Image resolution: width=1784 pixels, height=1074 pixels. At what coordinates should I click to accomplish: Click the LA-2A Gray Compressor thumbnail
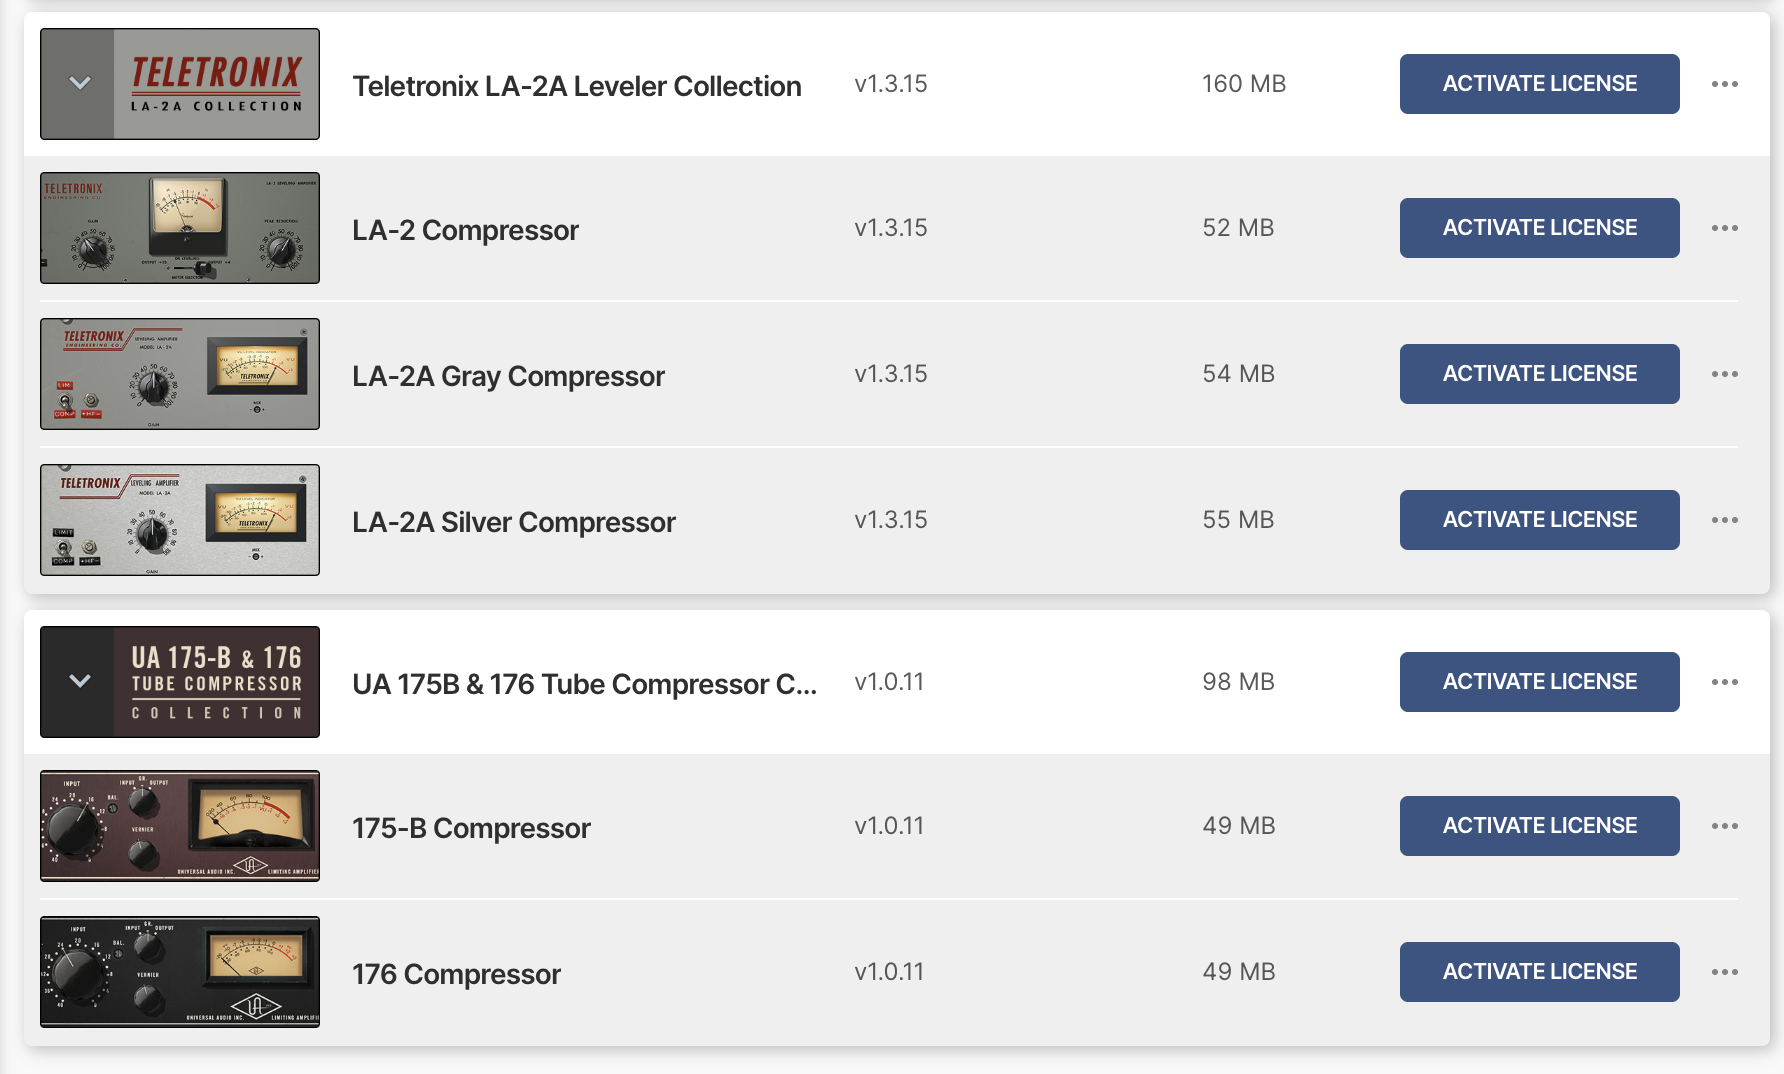[x=180, y=374]
